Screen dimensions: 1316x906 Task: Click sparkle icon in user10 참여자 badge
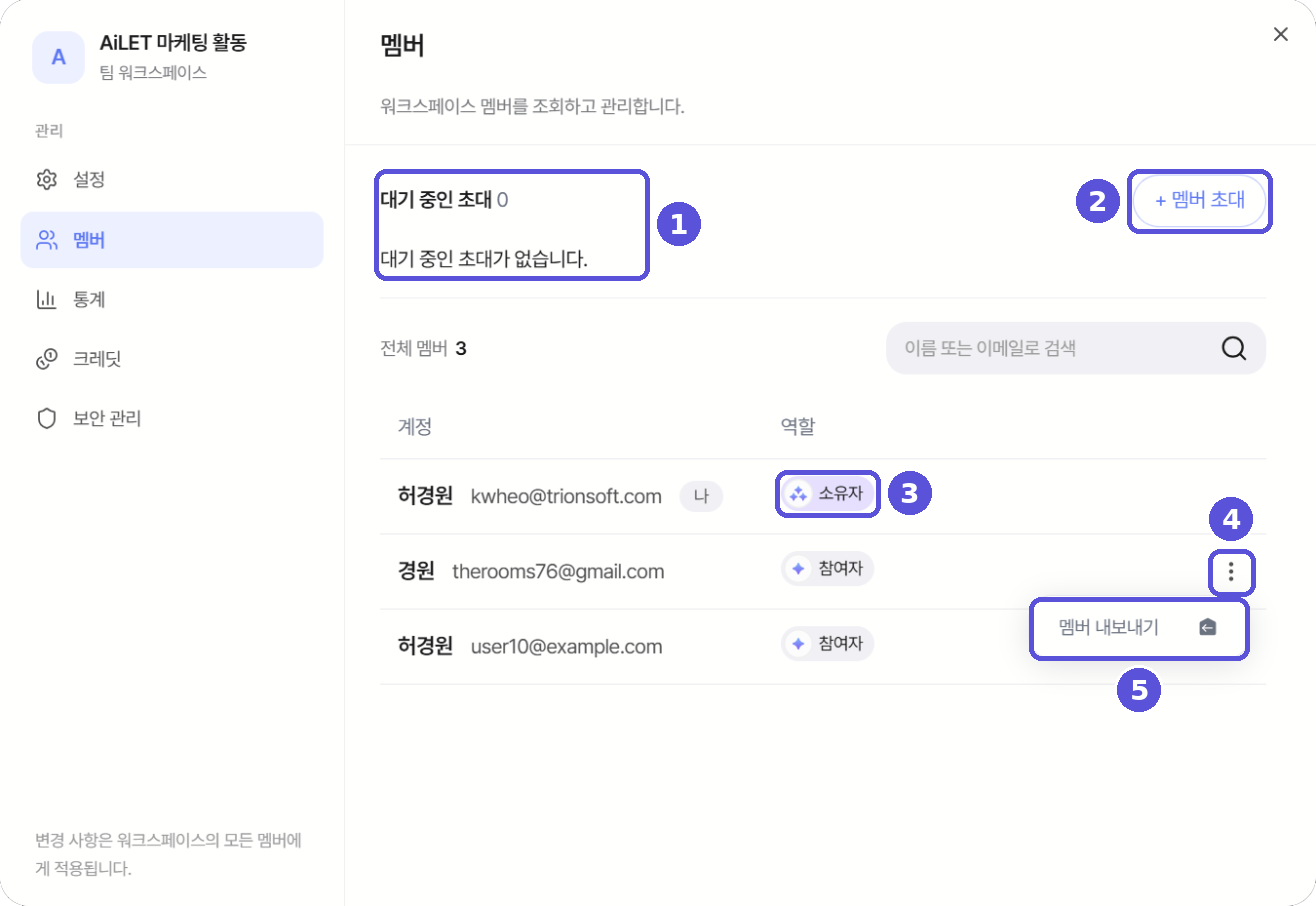coord(798,644)
